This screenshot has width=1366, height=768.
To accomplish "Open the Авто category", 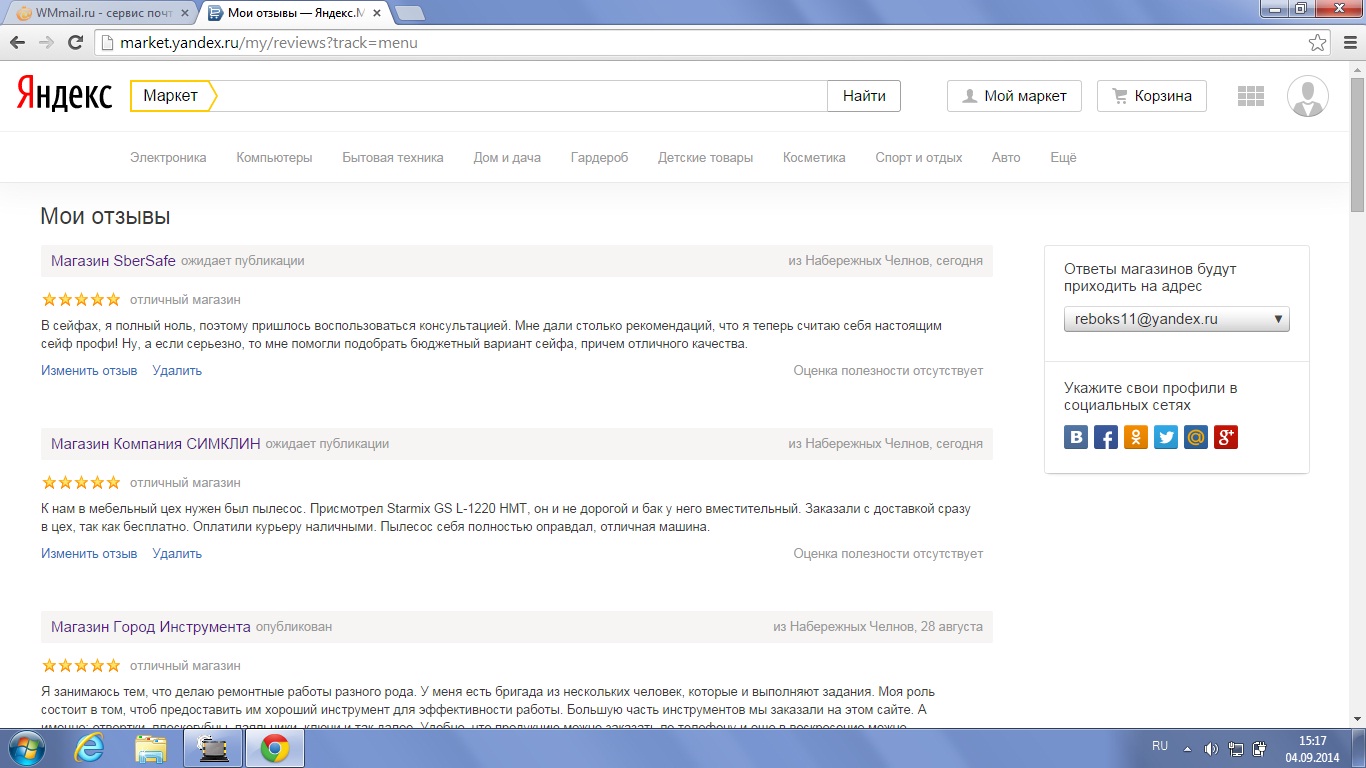I will 1006,157.
